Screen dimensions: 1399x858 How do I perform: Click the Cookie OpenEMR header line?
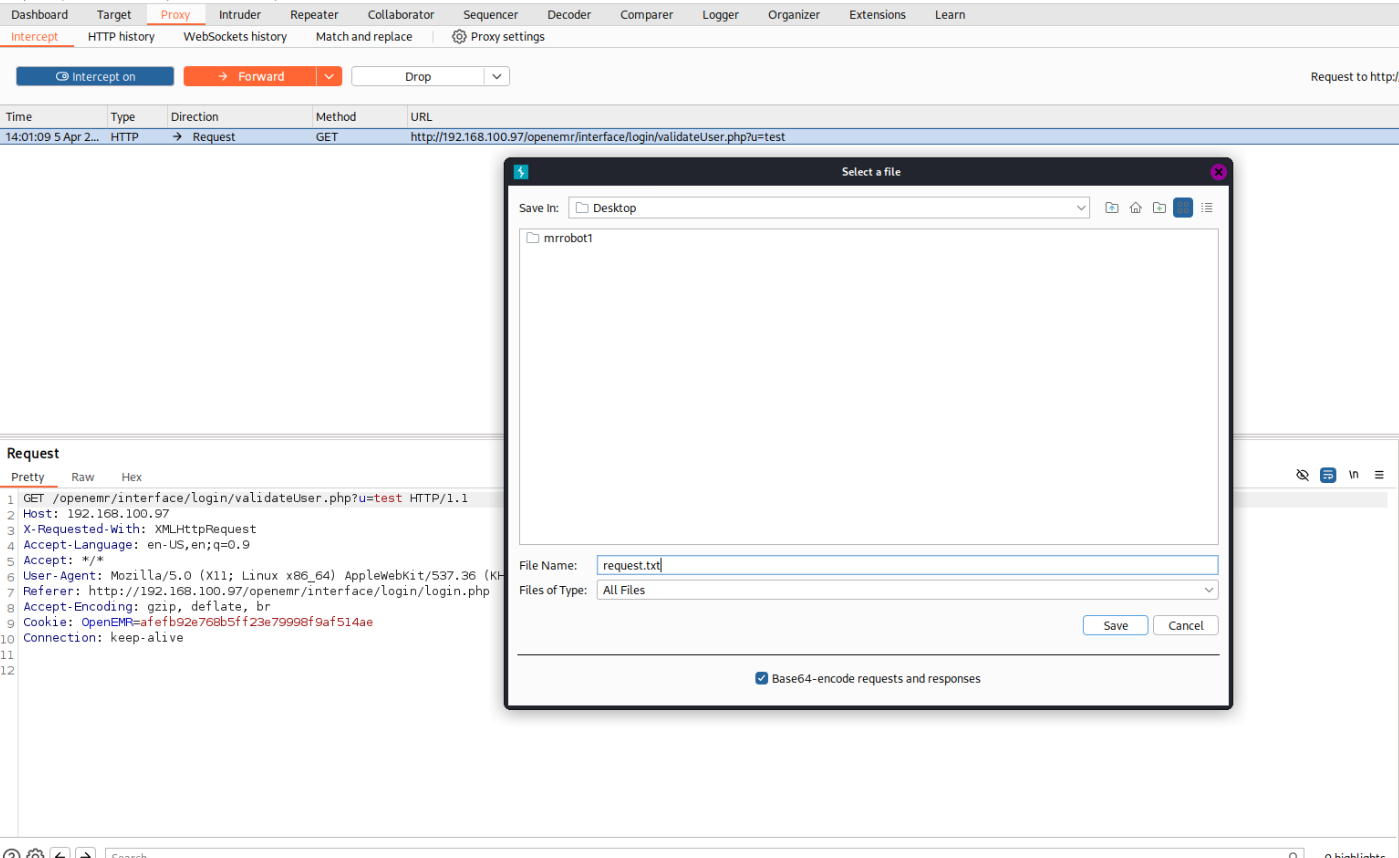[x=198, y=622]
